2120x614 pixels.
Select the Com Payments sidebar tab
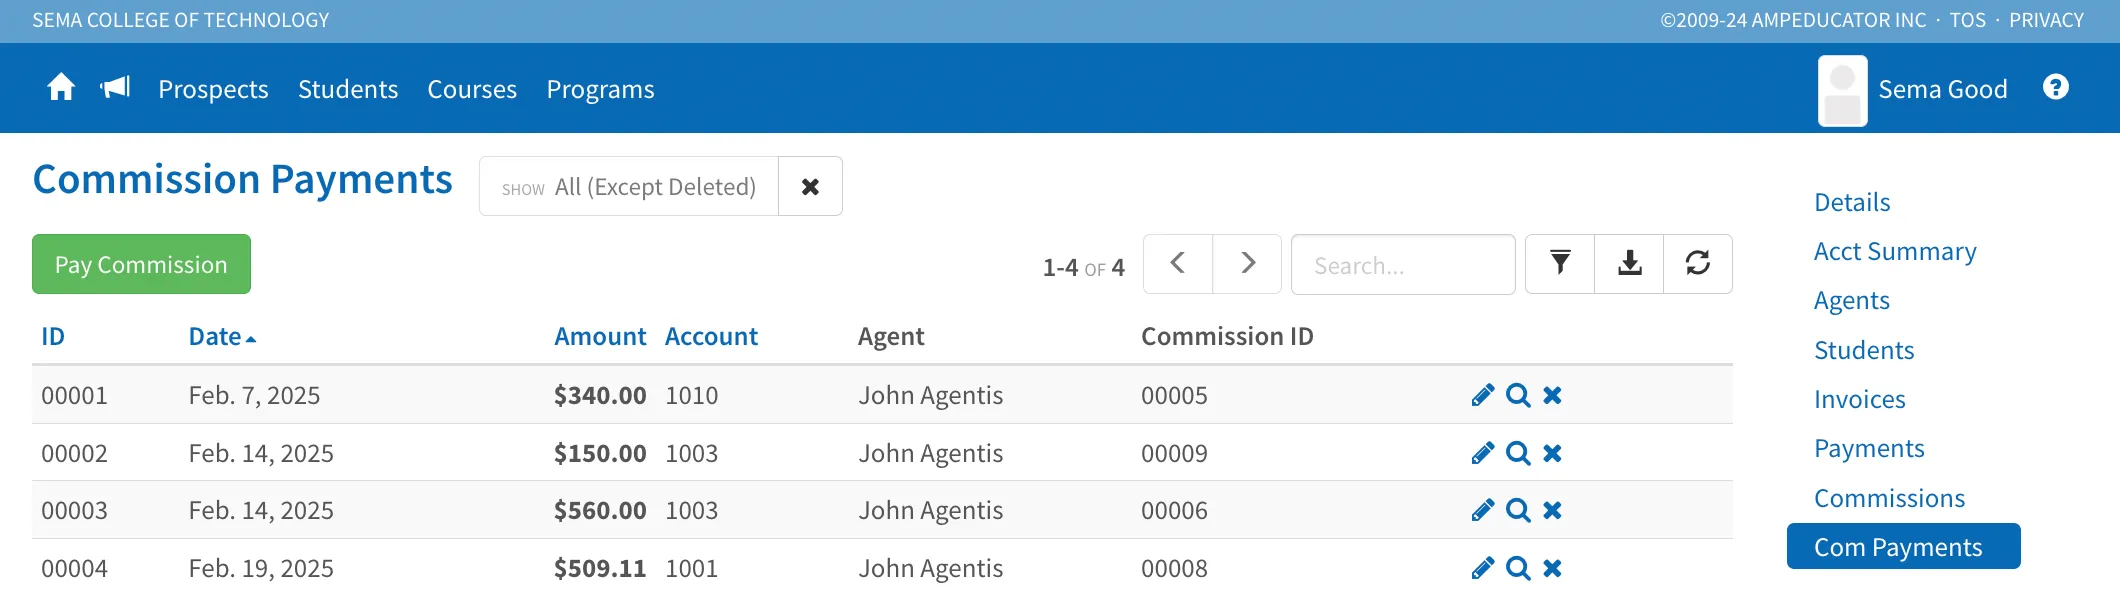pyautogui.click(x=1903, y=546)
